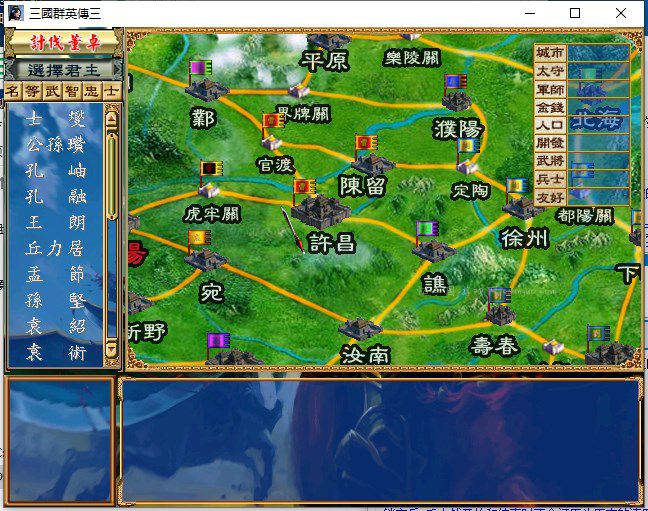Image resolution: width=648 pixels, height=511 pixels.
Task: Choose ruler 孔岫 from the list
Action: coord(55,171)
